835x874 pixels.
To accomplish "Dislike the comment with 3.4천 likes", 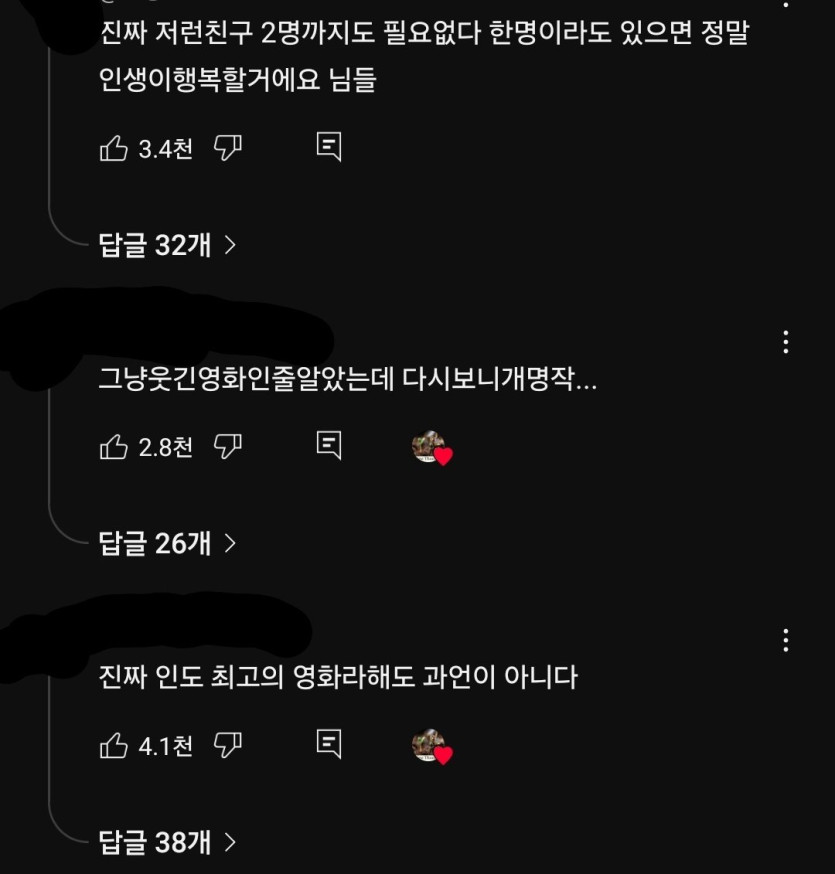I will tap(228, 148).
